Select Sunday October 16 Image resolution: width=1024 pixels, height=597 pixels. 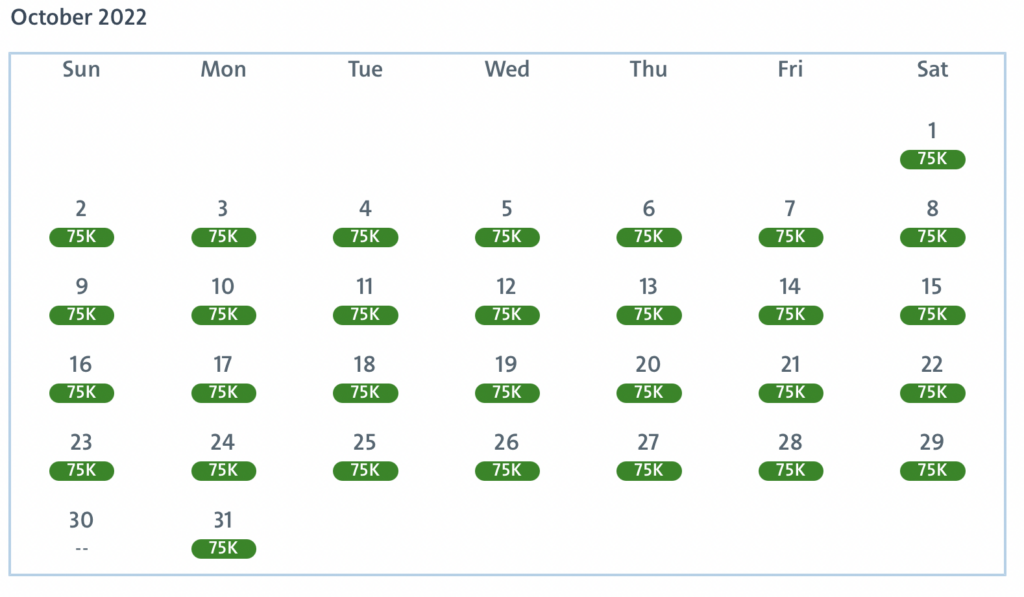pos(81,378)
